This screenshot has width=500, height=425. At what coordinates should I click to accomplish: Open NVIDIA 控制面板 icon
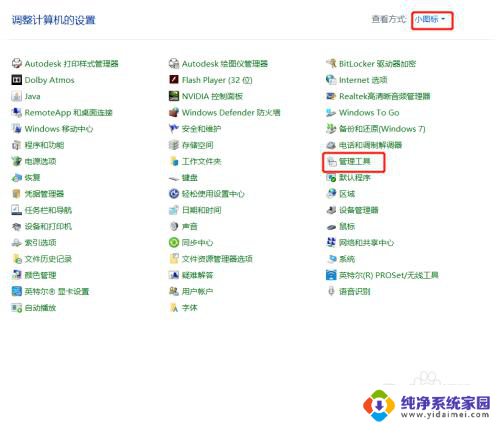tap(174, 96)
